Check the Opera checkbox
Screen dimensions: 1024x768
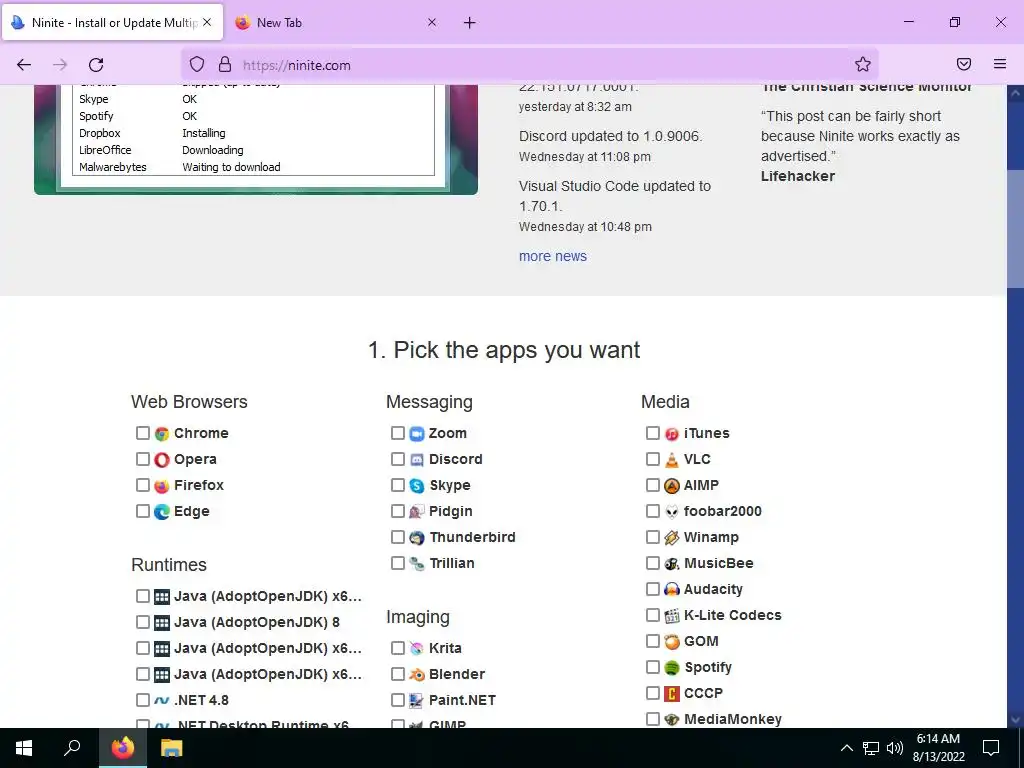point(142,459)
